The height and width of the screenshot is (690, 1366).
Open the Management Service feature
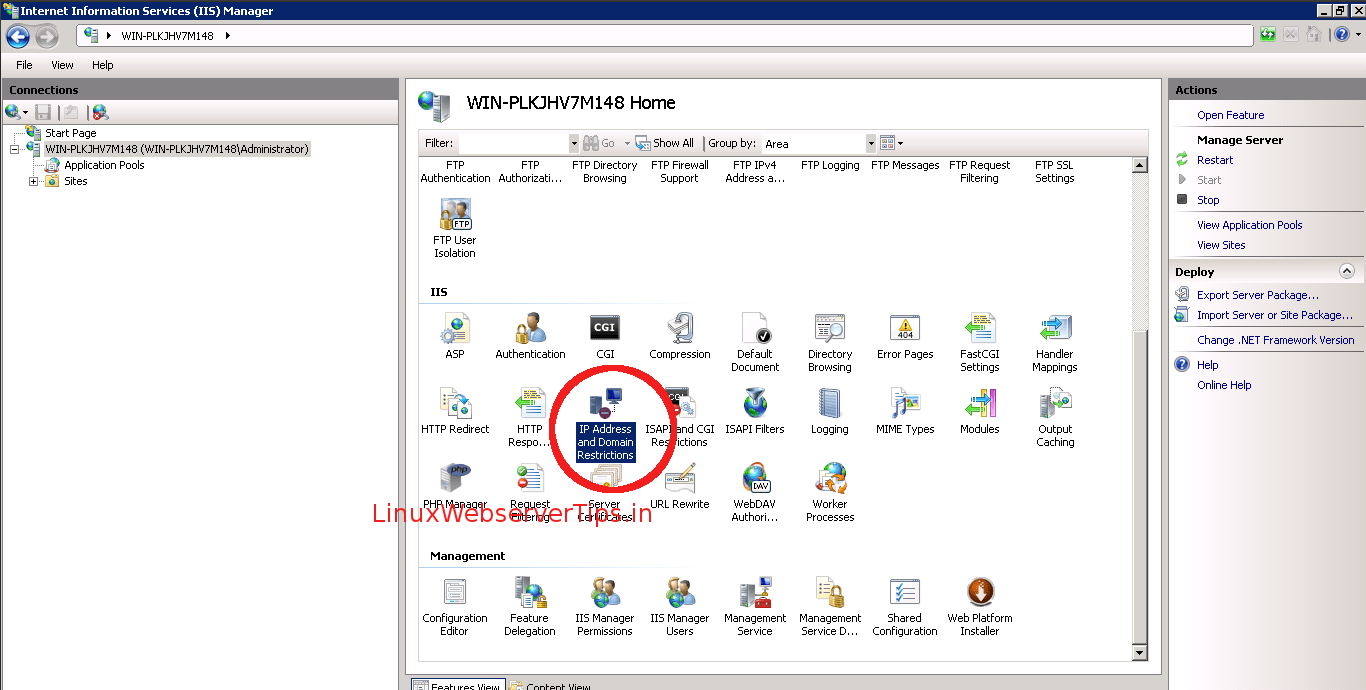(x=755, y=606)
